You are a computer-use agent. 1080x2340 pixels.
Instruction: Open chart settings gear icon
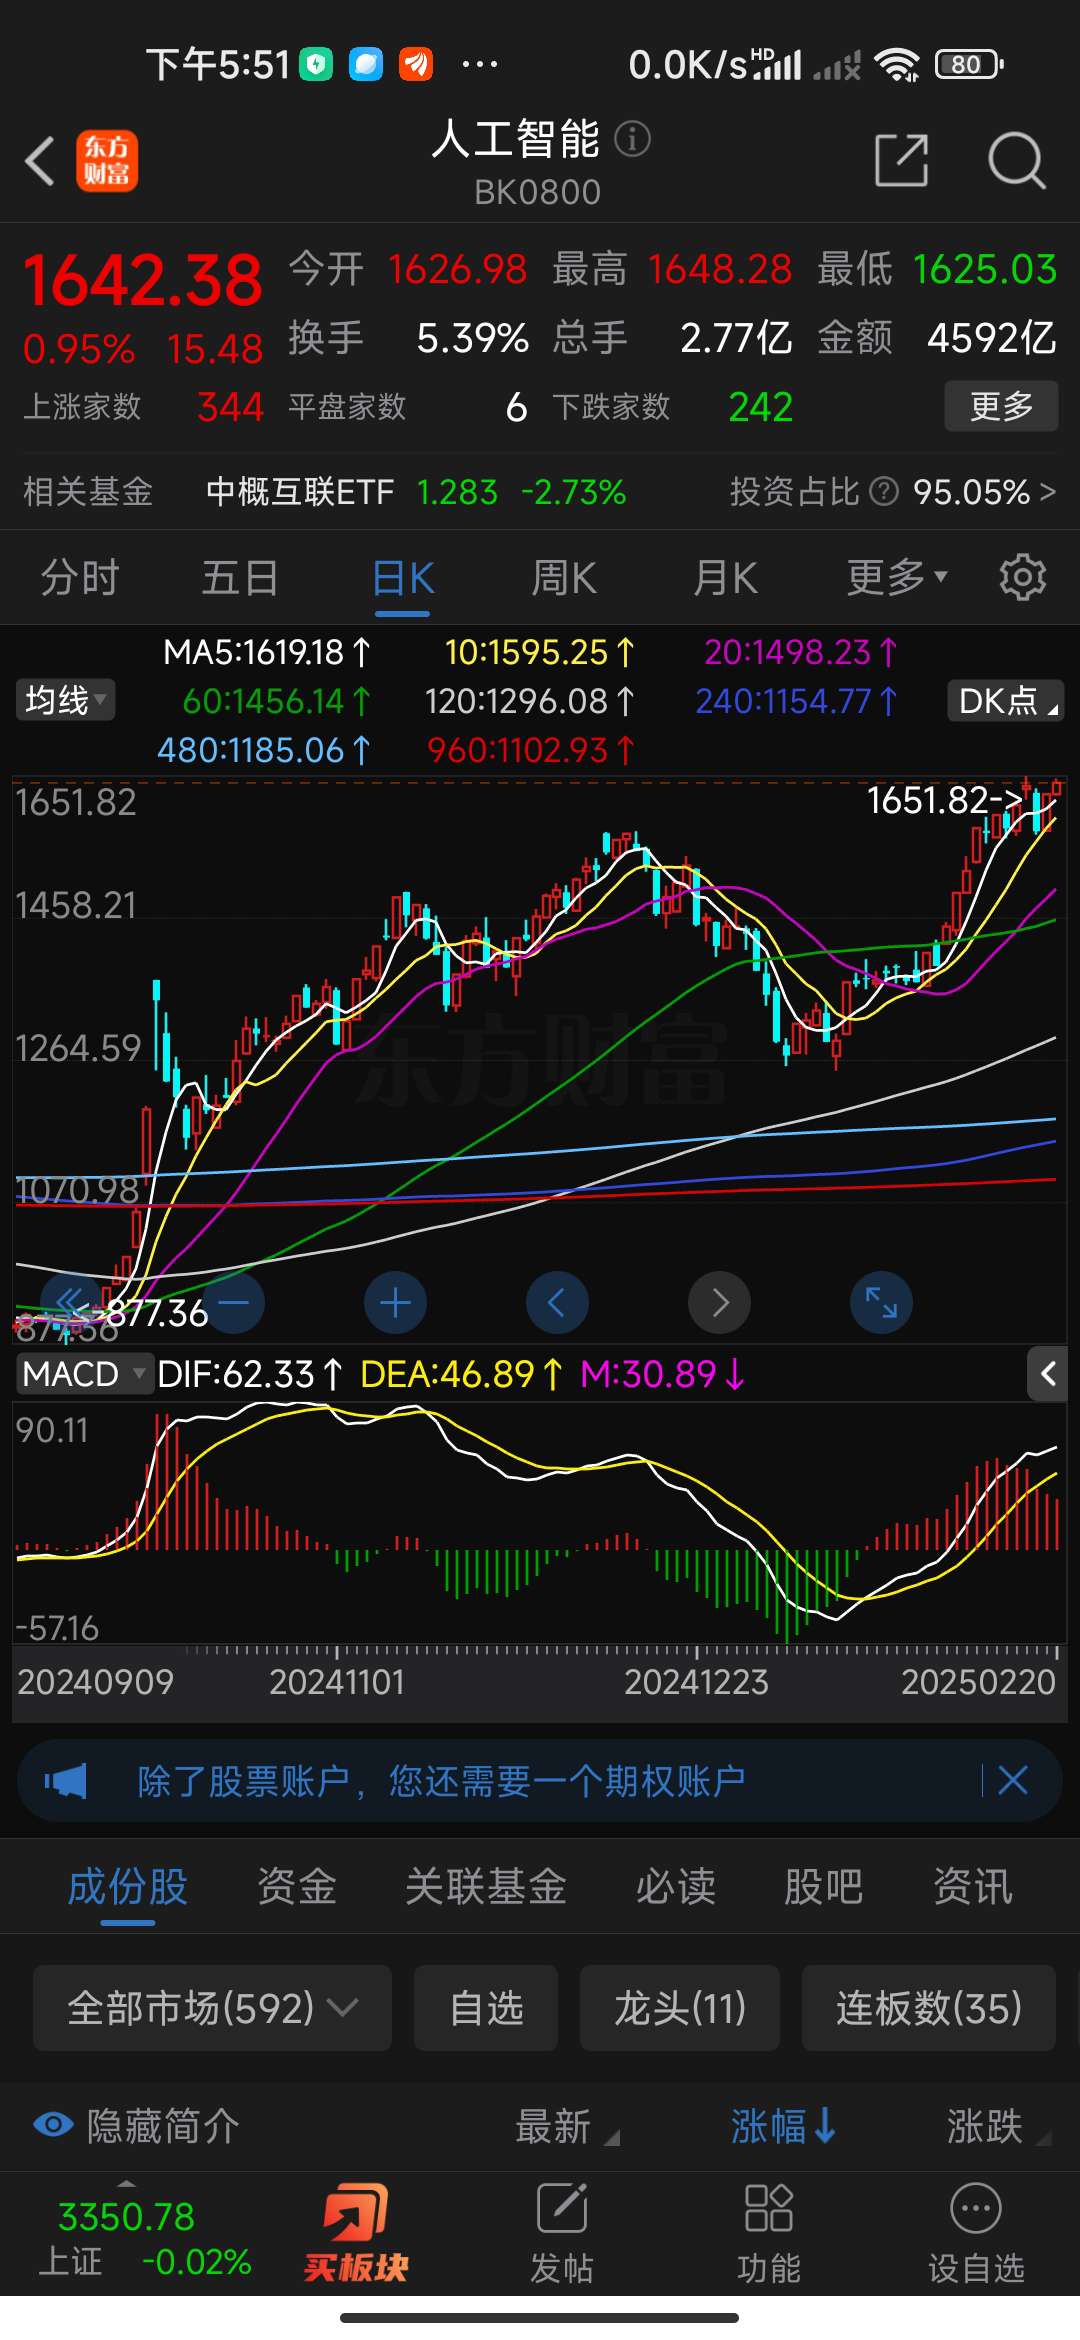(x=1022, y=577)
